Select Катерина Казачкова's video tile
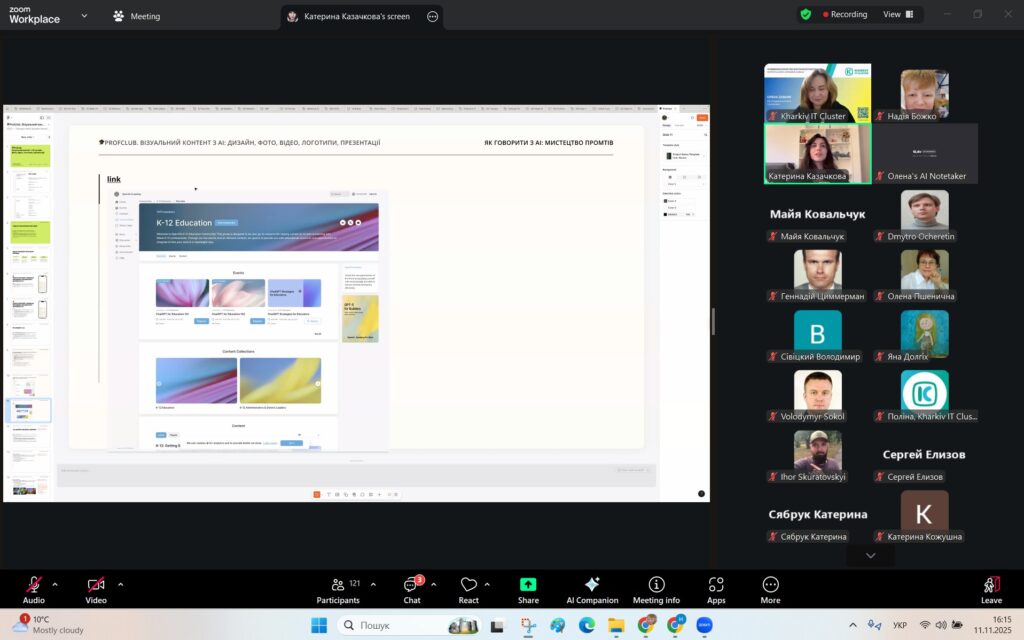 click(x=817, y=153)
